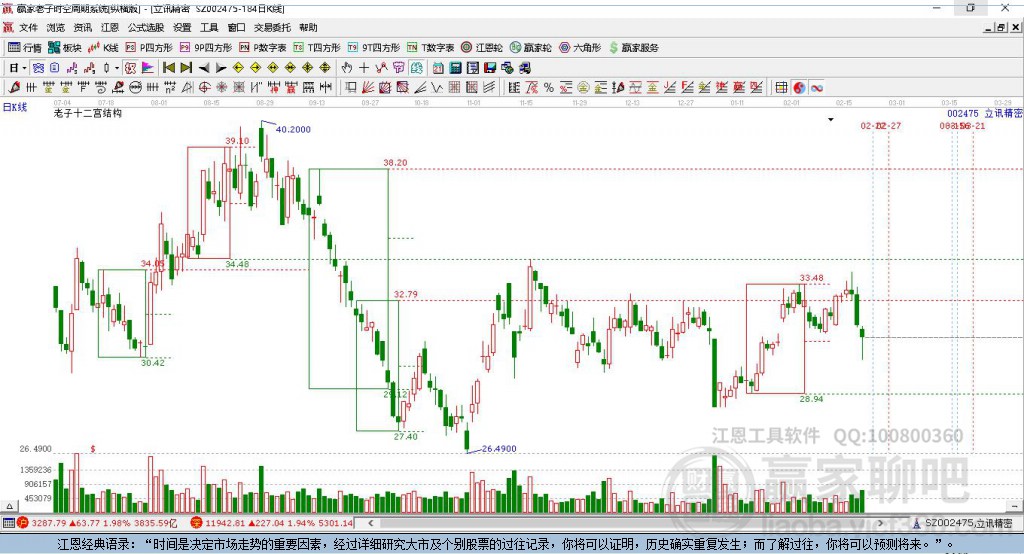Screen dimensions: 1024x554
Task: Click the 3287.79 Shanghai index value
Action: [48, 523]
